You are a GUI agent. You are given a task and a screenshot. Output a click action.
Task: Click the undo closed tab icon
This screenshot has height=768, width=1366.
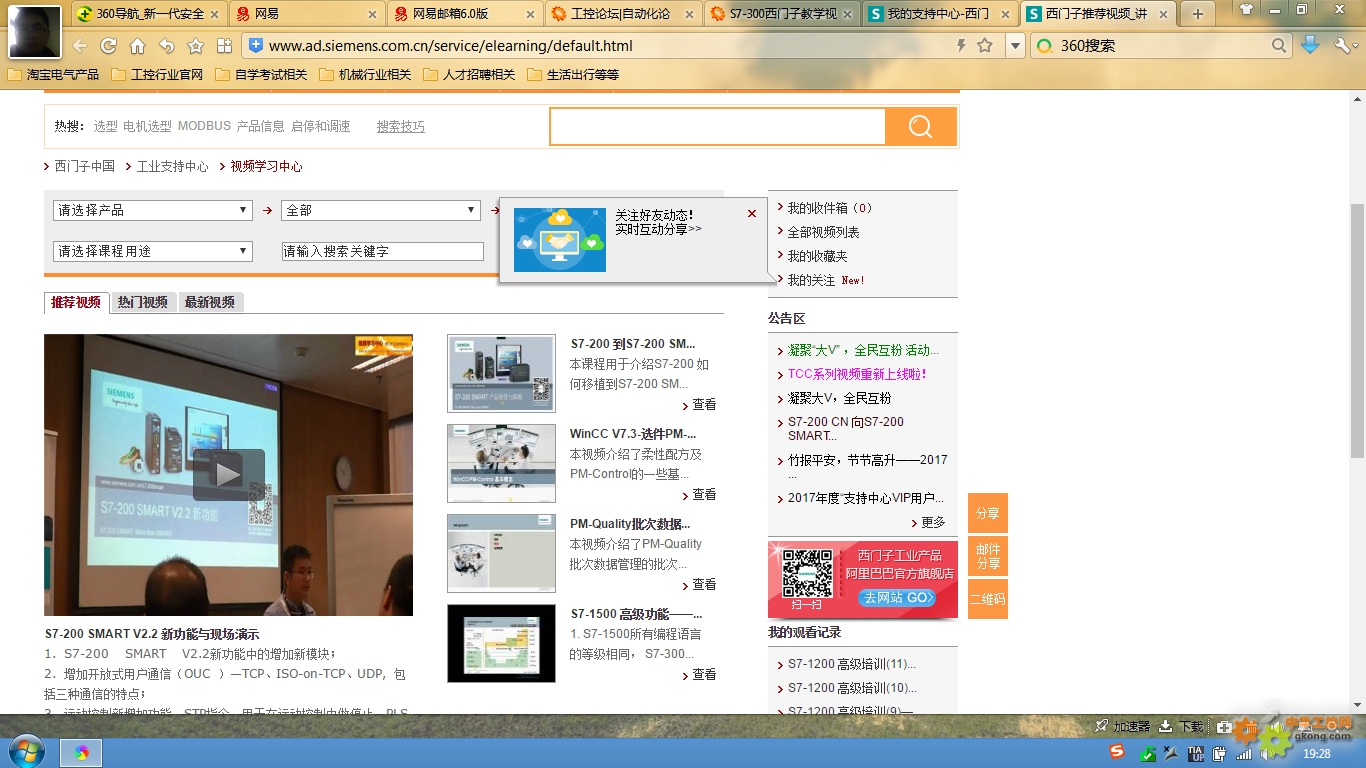point(166,46)
